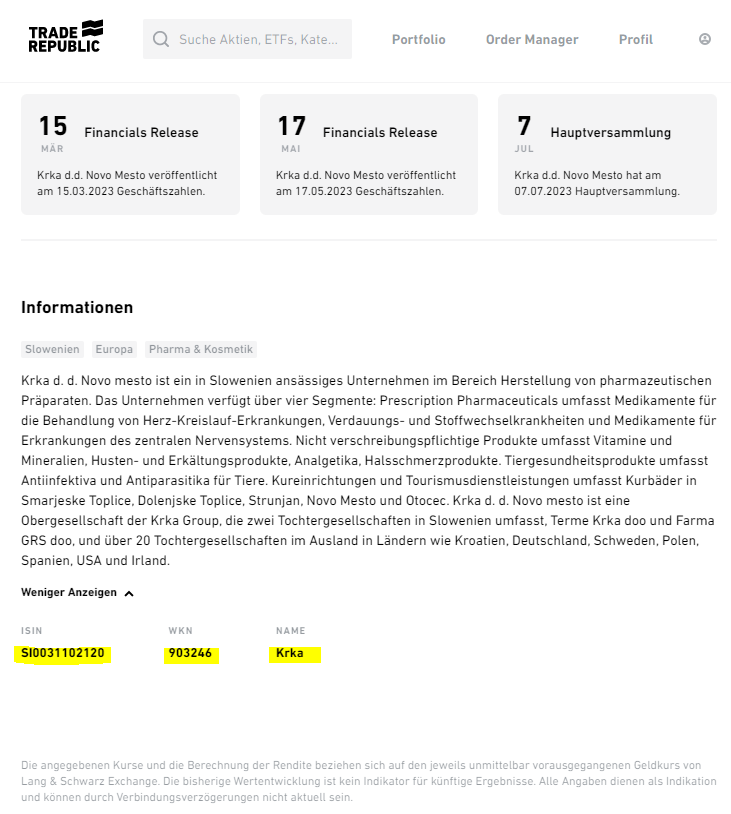Screen dimensions: 731x814
Task: Click the Trade Republic logo
Action: 66,37
